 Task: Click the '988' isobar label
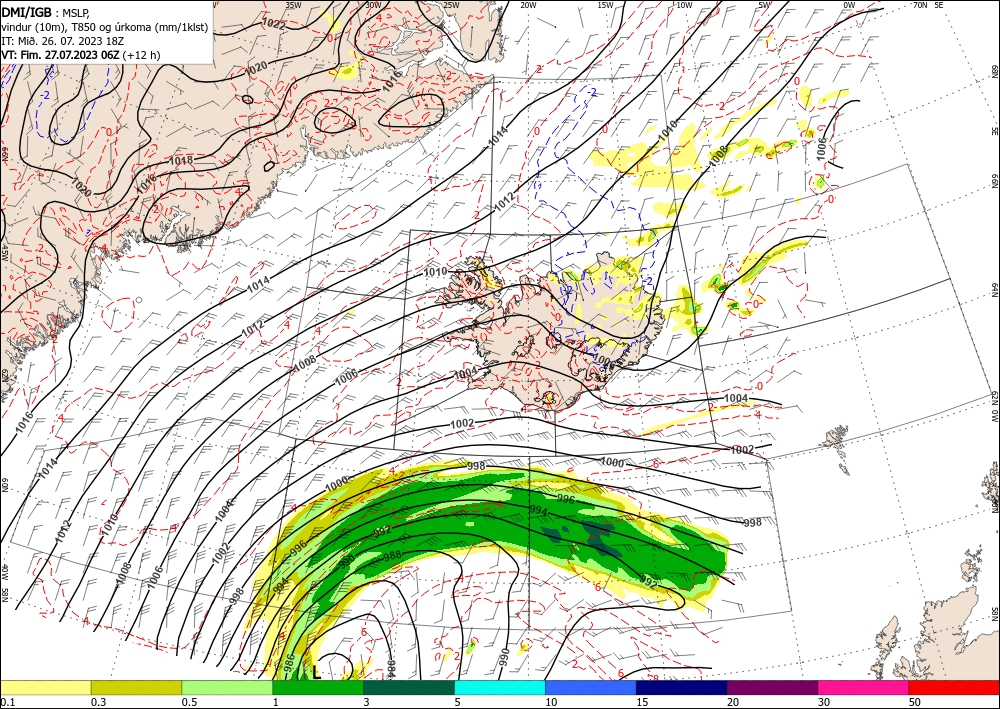(392, 555)
